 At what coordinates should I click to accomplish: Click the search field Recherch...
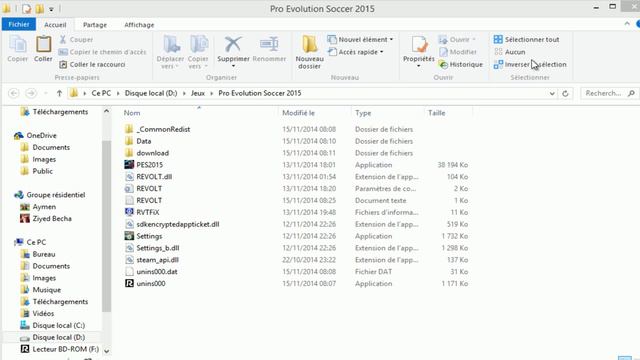pos(609,93)
